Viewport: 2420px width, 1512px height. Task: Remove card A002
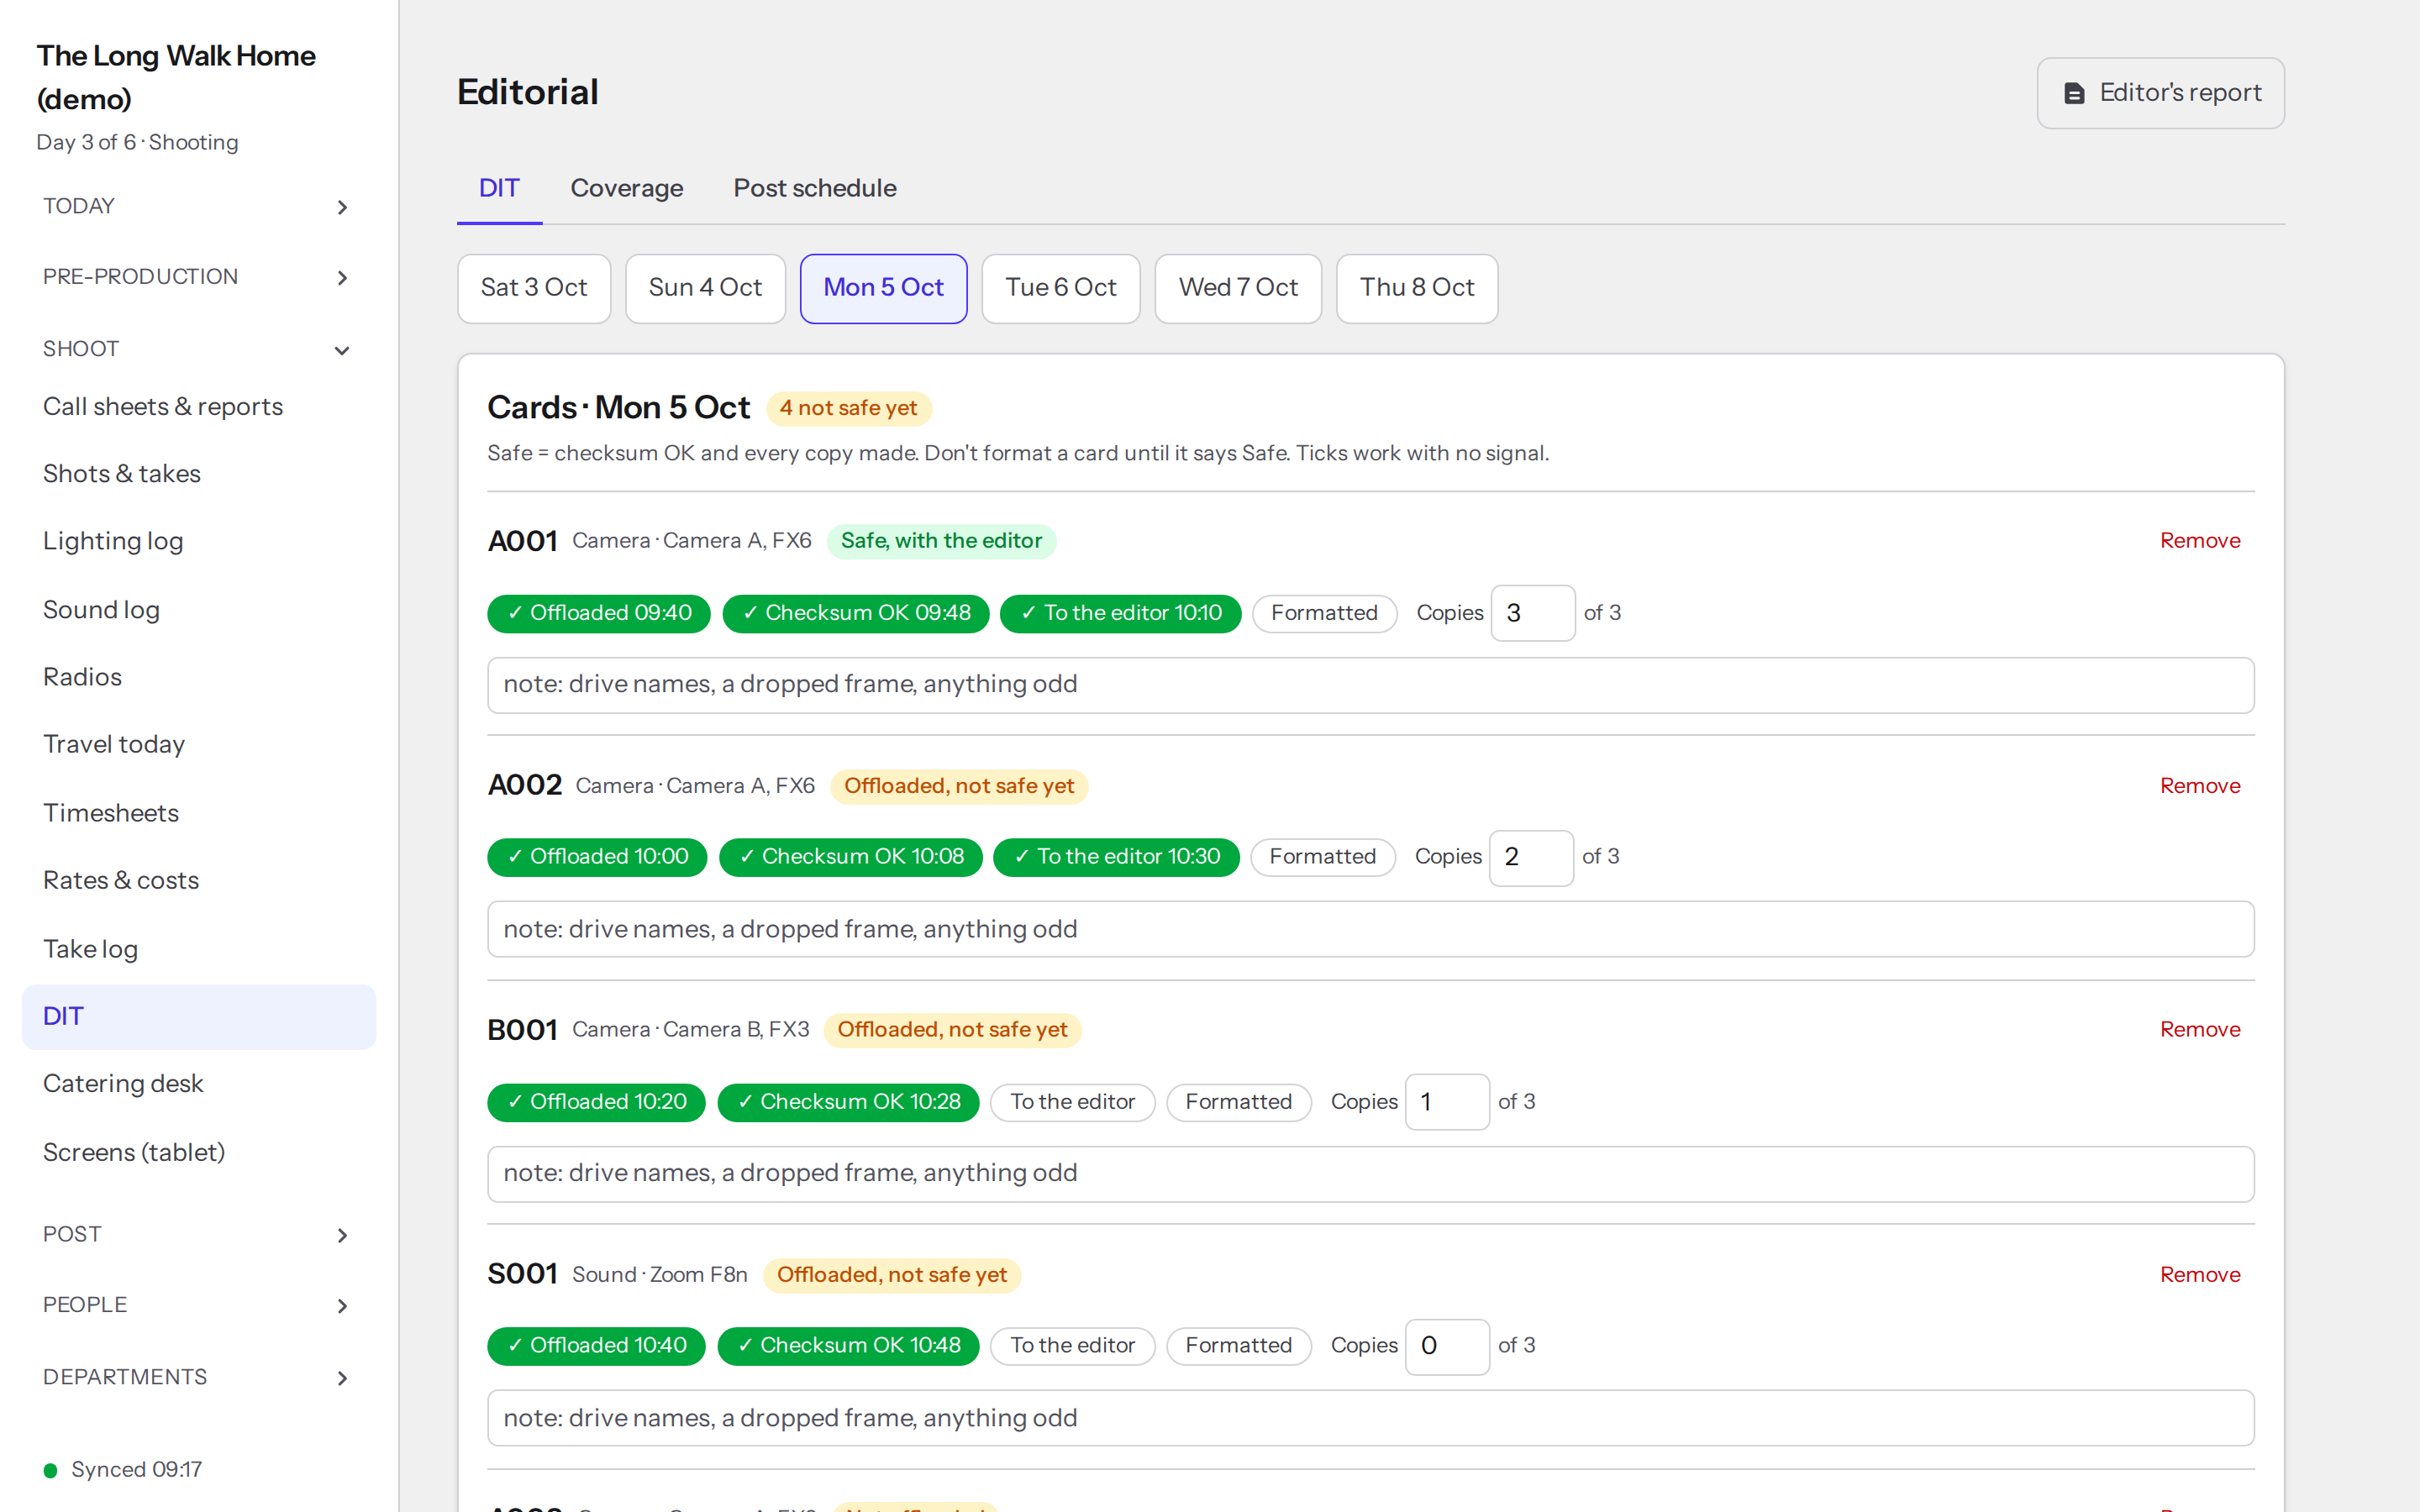click(x=2200, y=786)
